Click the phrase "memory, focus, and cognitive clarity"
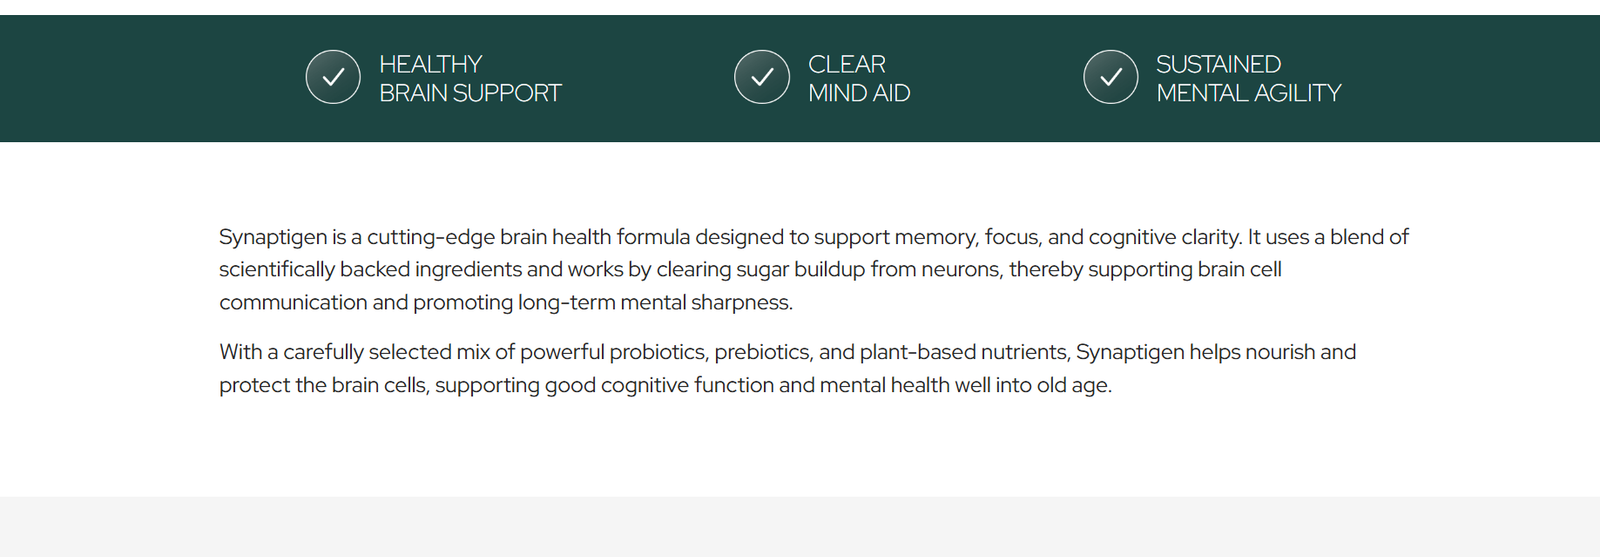This screenshot has height=557, width=1600. coord(1067,237)
